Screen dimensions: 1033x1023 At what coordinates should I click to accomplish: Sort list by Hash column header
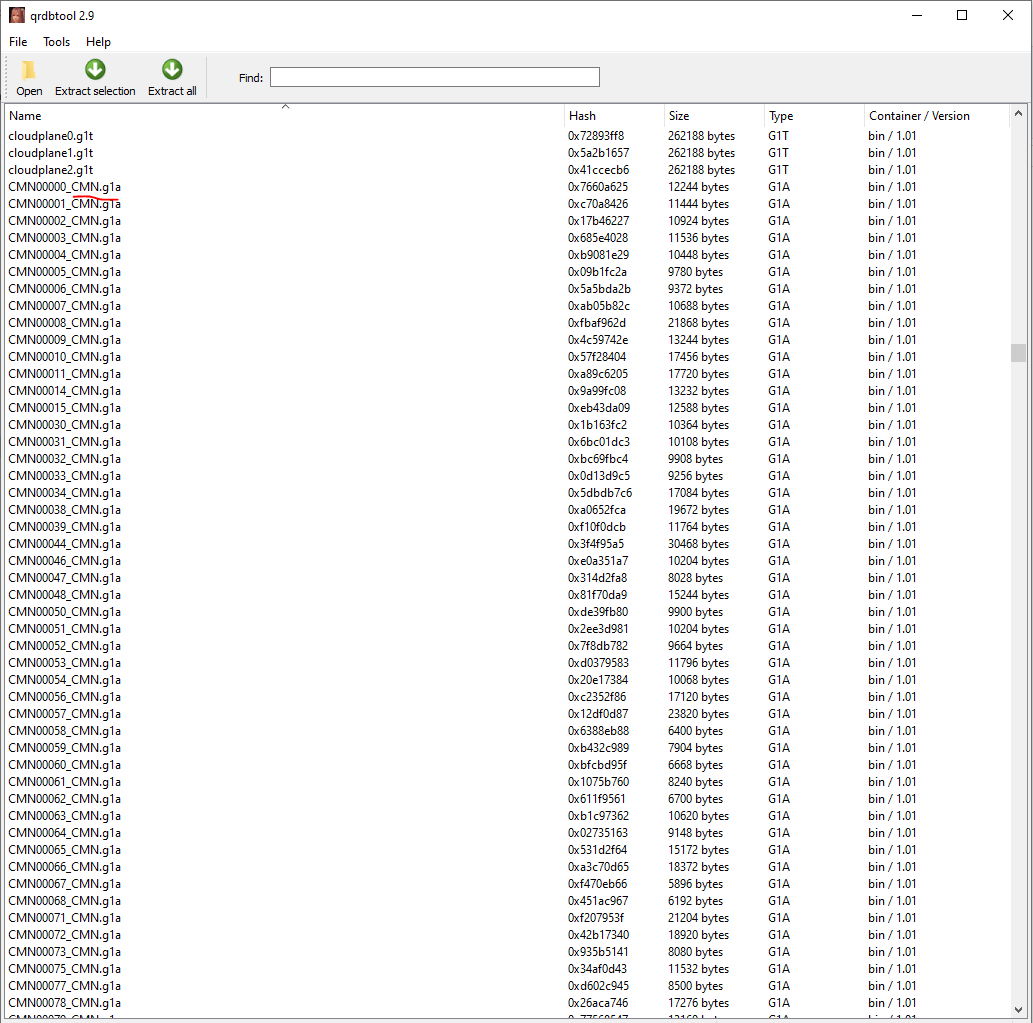pyautogui.click(x=614, y=115)
